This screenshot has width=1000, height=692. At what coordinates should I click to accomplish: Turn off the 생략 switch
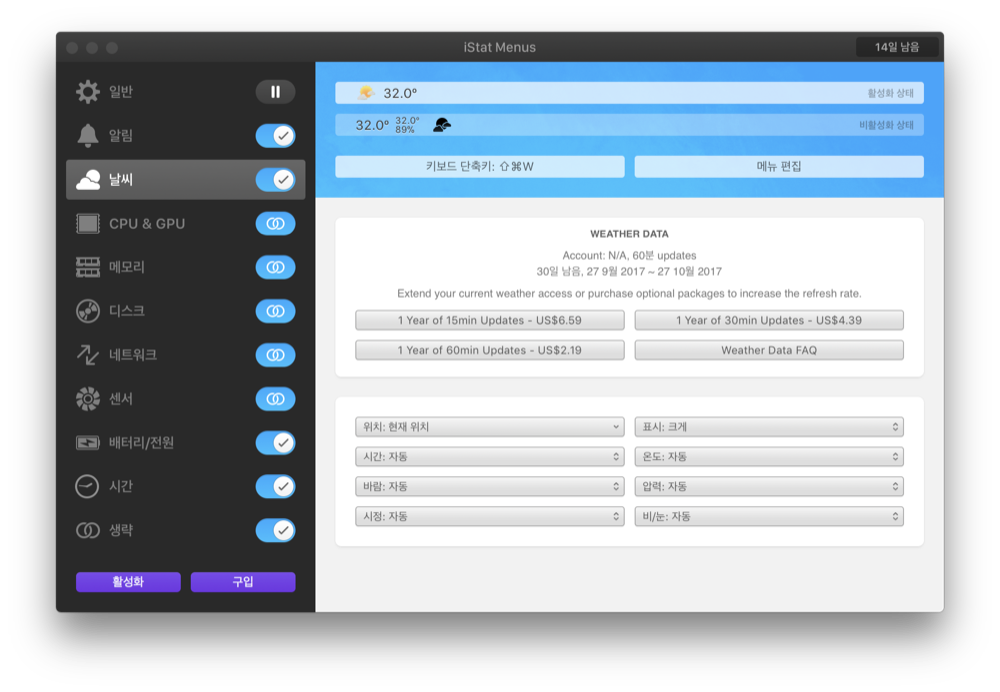276,530
